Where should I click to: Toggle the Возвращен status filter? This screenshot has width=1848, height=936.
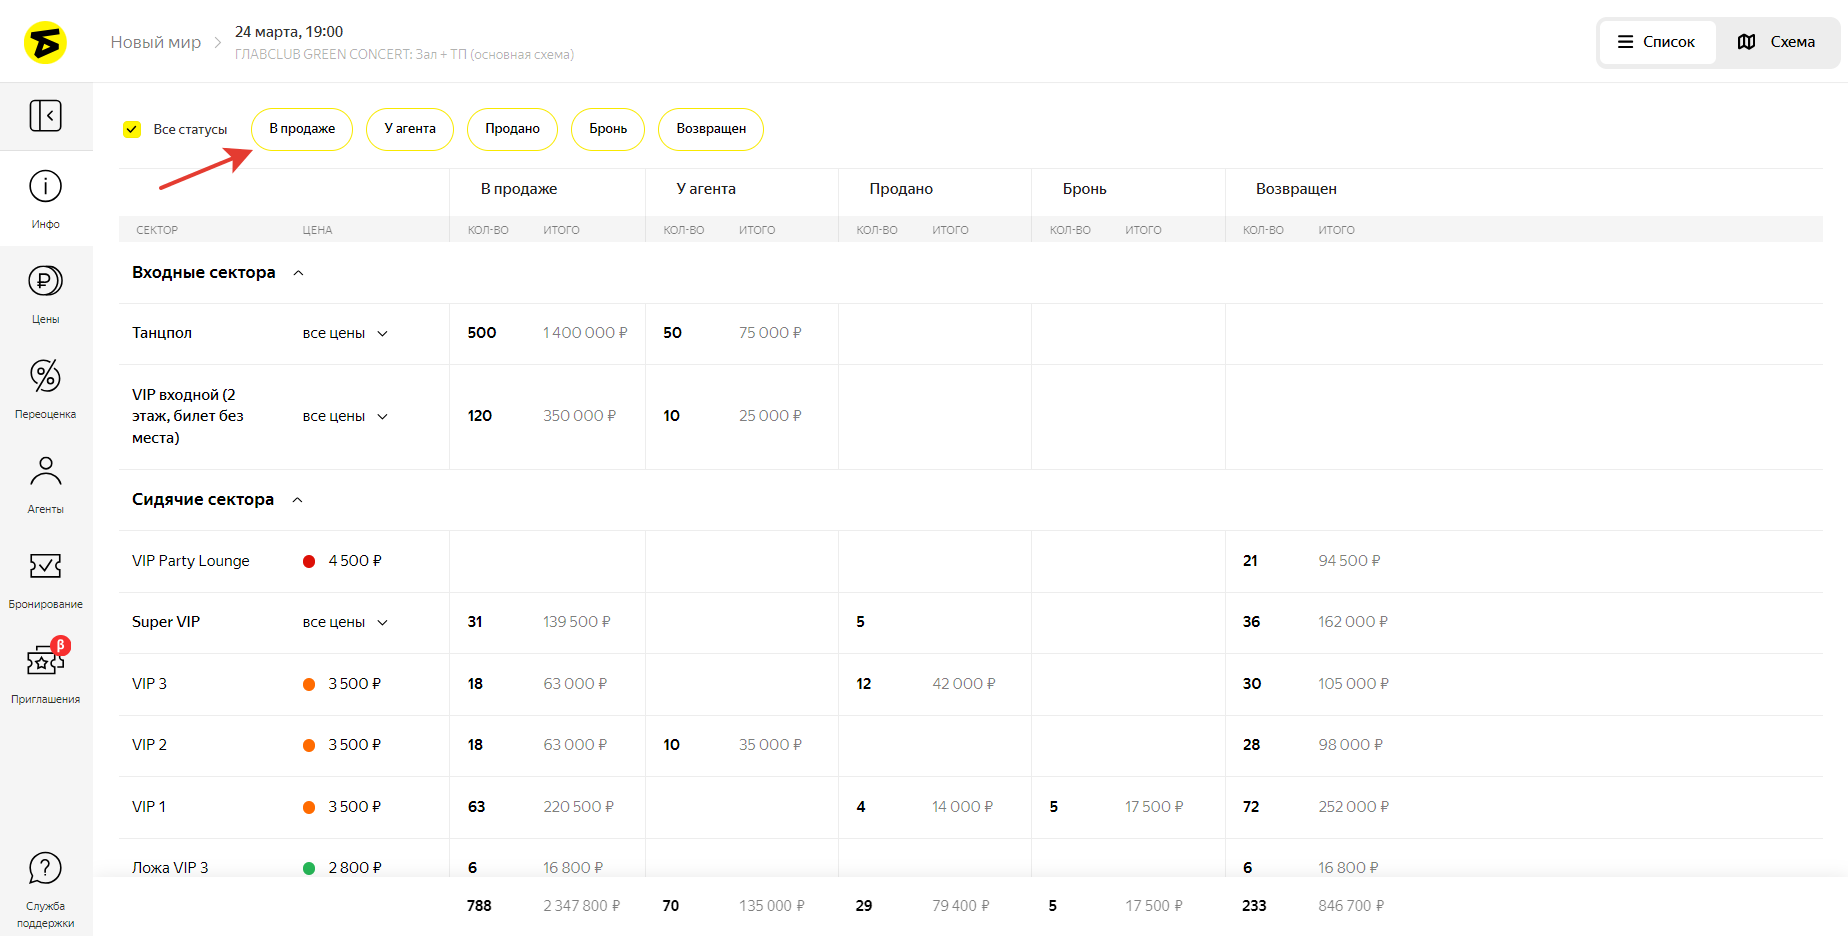(710, 129)
